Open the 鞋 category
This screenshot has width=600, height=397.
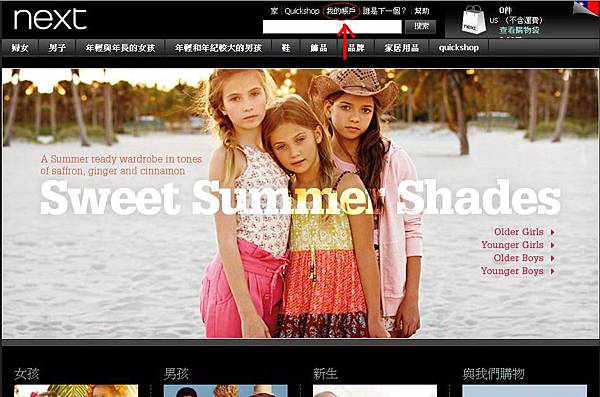click(x=286, y=48)
